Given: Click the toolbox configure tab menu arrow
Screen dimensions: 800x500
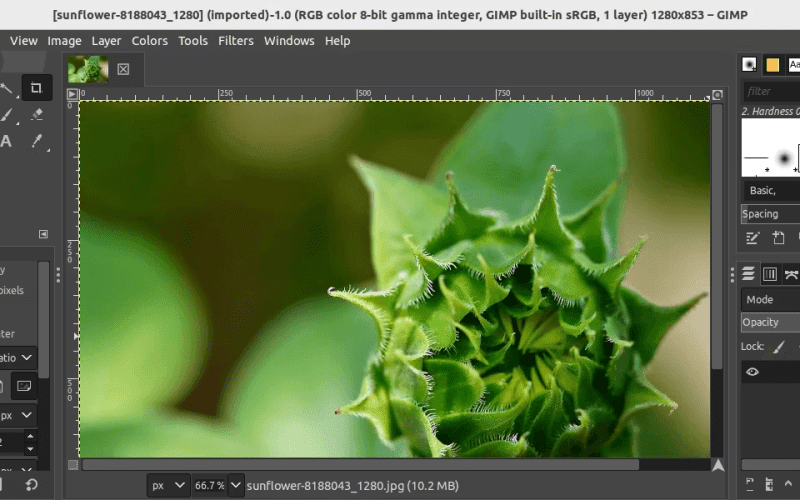Looking at the screenshot, I should click(x=43, y=234).
